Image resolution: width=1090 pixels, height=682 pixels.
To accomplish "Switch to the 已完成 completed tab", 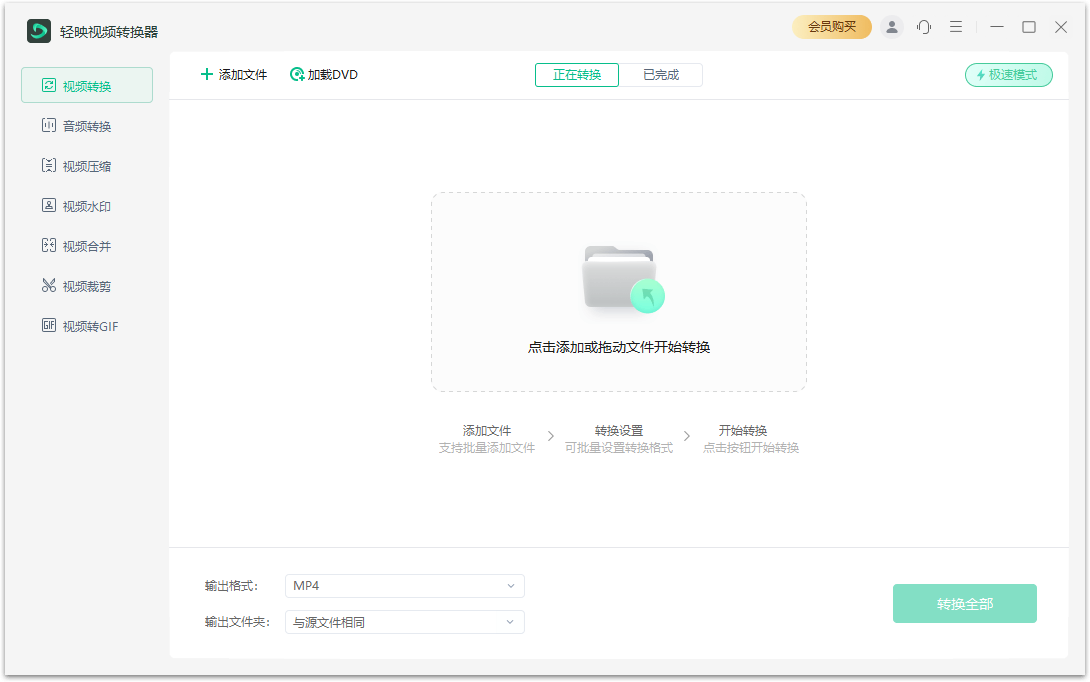I will point(662,74).
